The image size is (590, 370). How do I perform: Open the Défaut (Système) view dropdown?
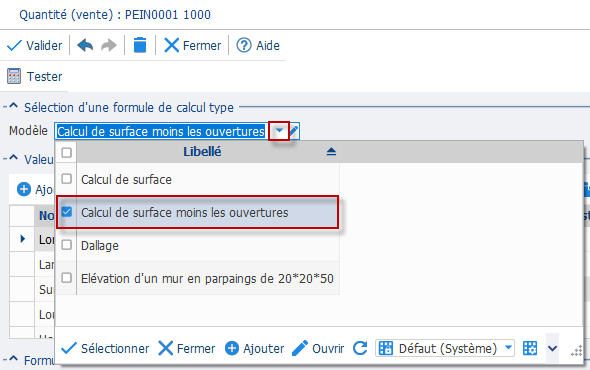tap(508, 348)
